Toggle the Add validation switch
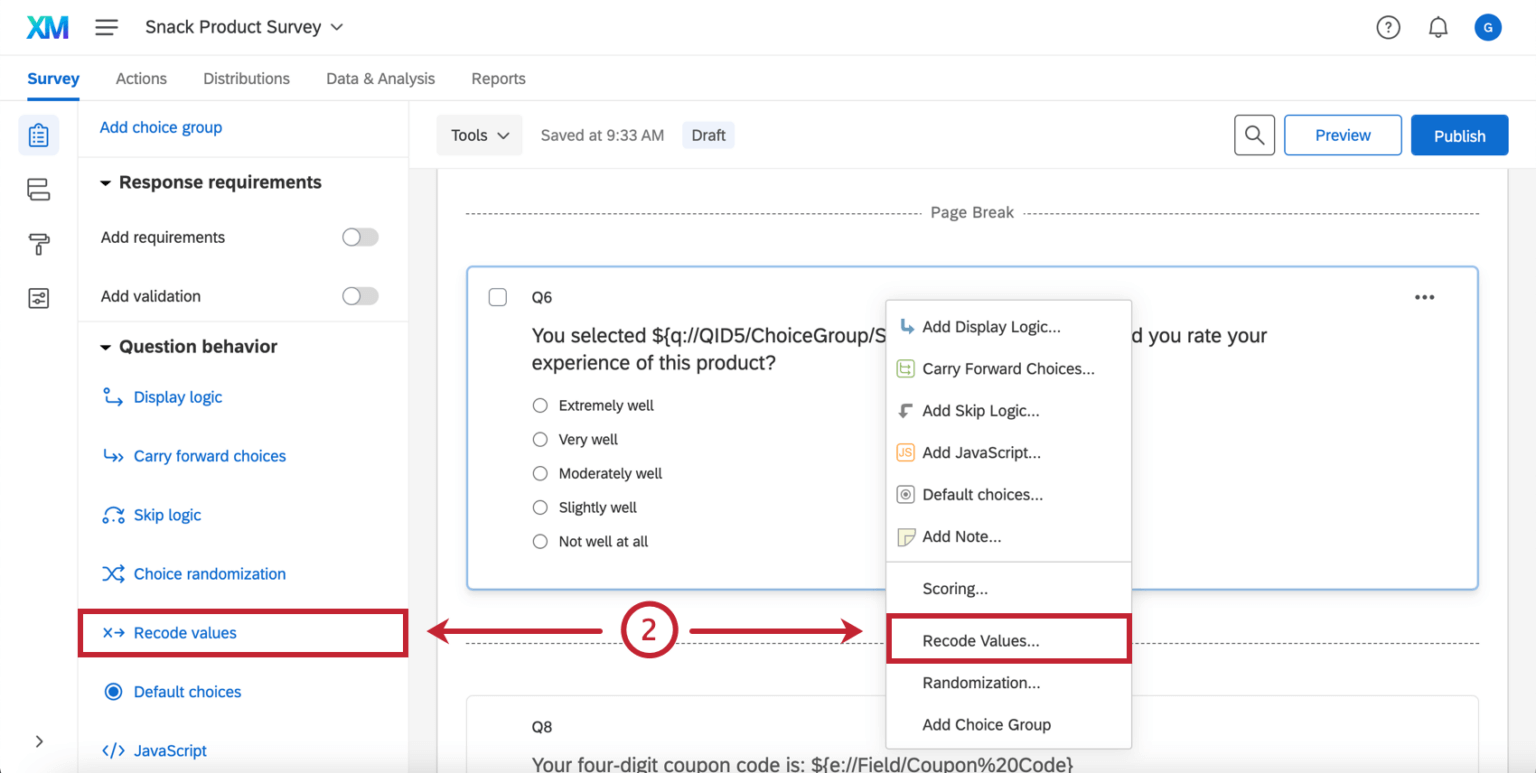The width and height of the screenshot is (1536, 773). pyautogui.click(x=360, y=296)
